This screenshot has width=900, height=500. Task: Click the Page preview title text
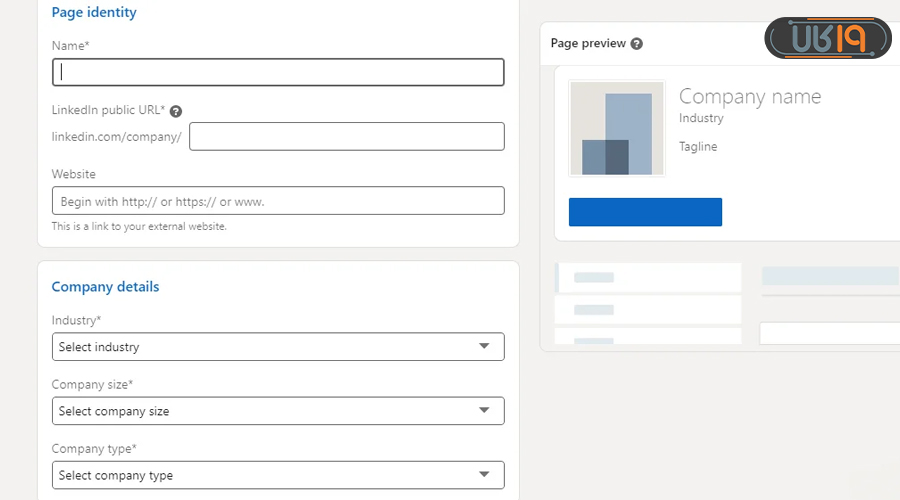[588, 44]
